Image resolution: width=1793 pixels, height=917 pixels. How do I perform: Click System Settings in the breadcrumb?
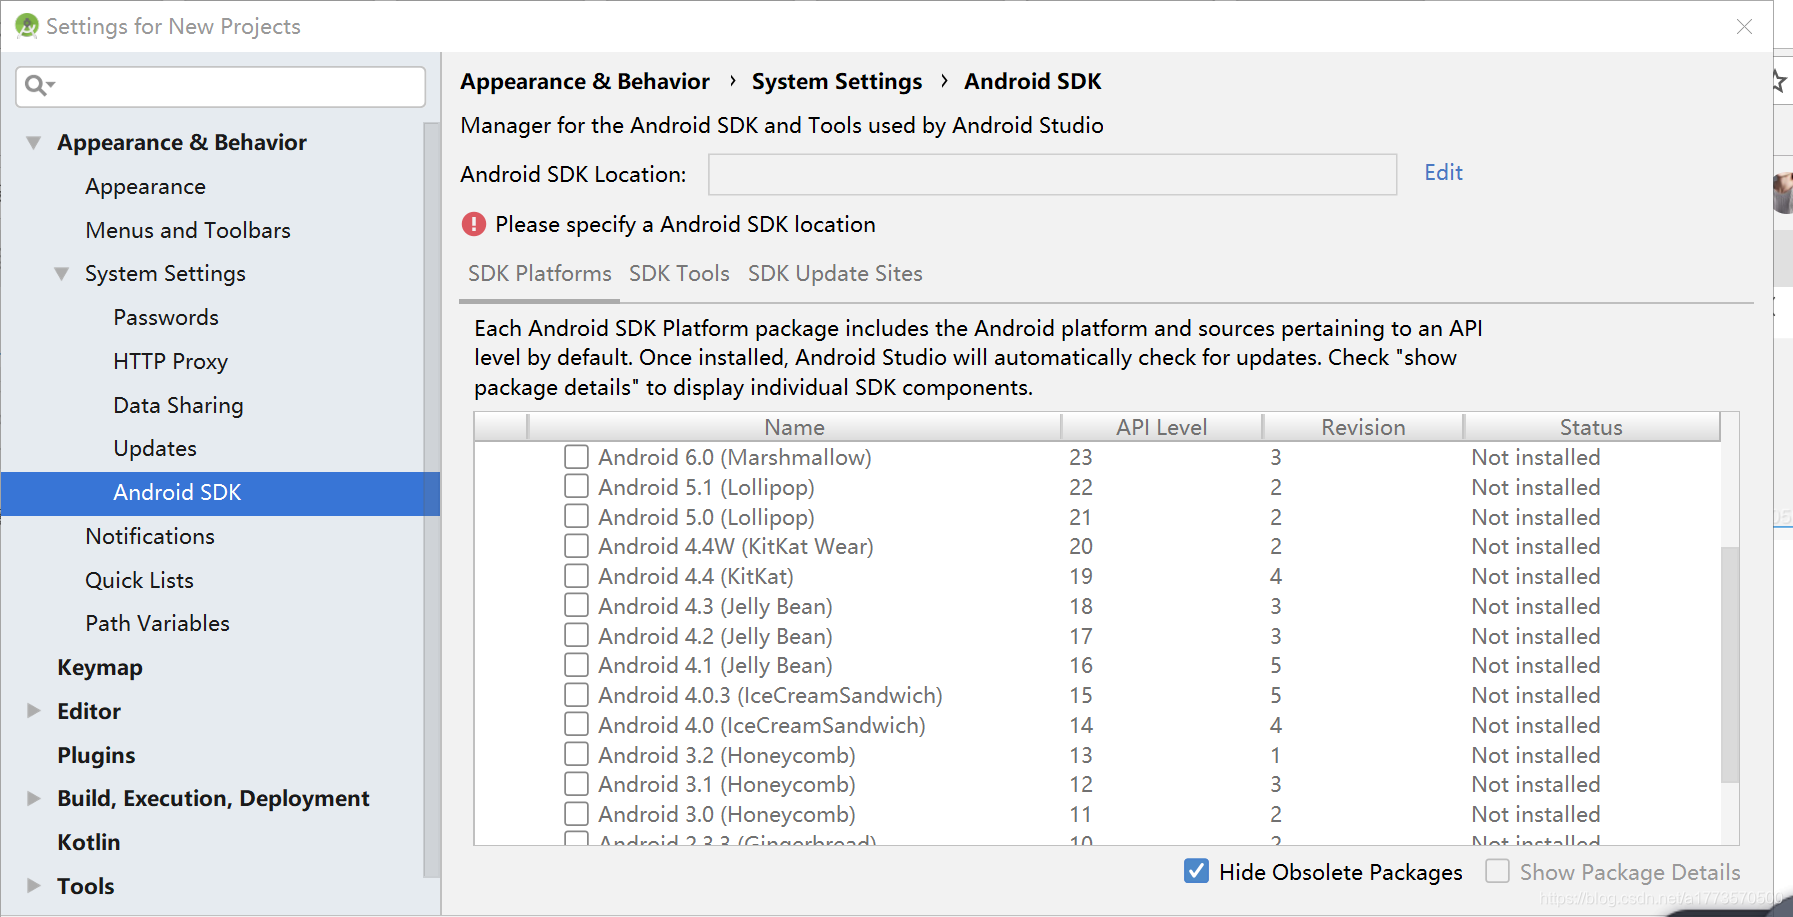pos(837,82)
